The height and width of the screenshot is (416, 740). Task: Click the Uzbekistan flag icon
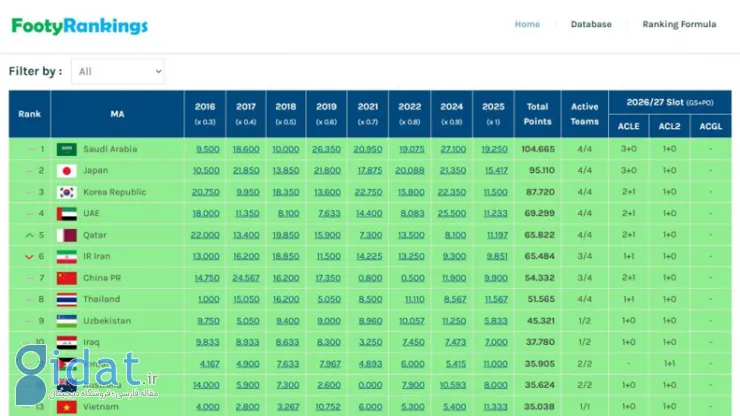pos(67,321)
